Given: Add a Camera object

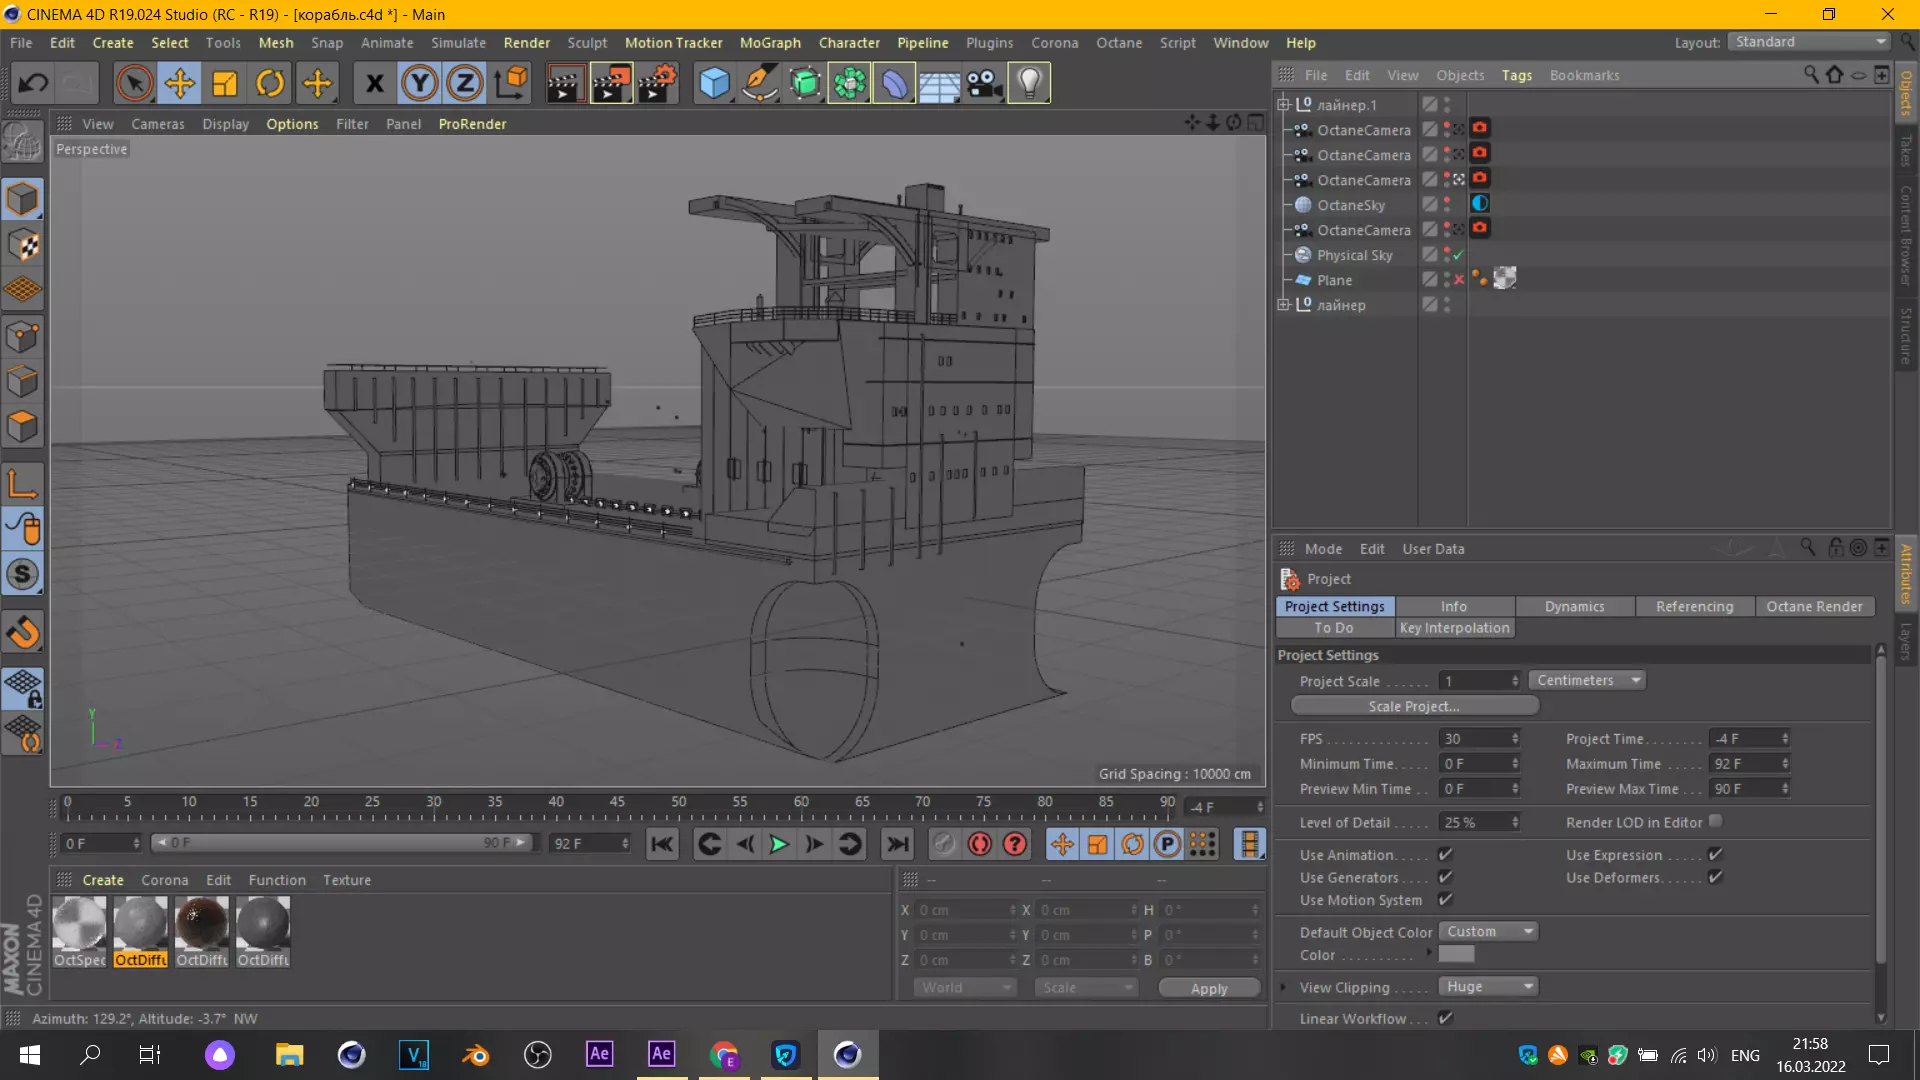Looking at the screenshot, I should click(984, 83).
